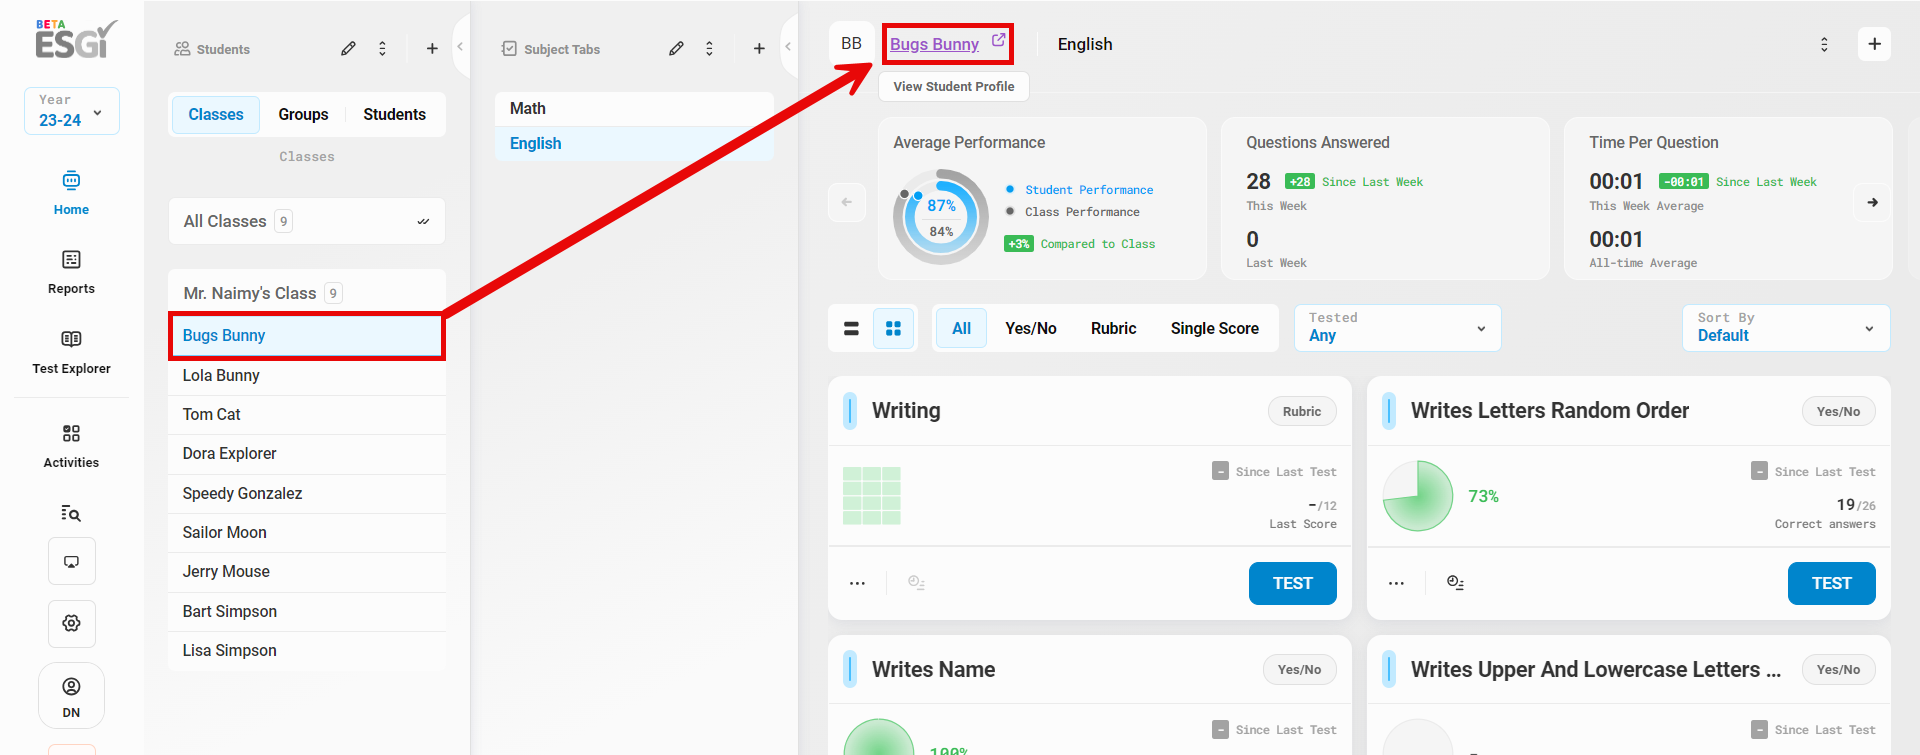The width and height of the screenshot is (1920, 755).
Task: Filter tests by All
Action: 961,328
